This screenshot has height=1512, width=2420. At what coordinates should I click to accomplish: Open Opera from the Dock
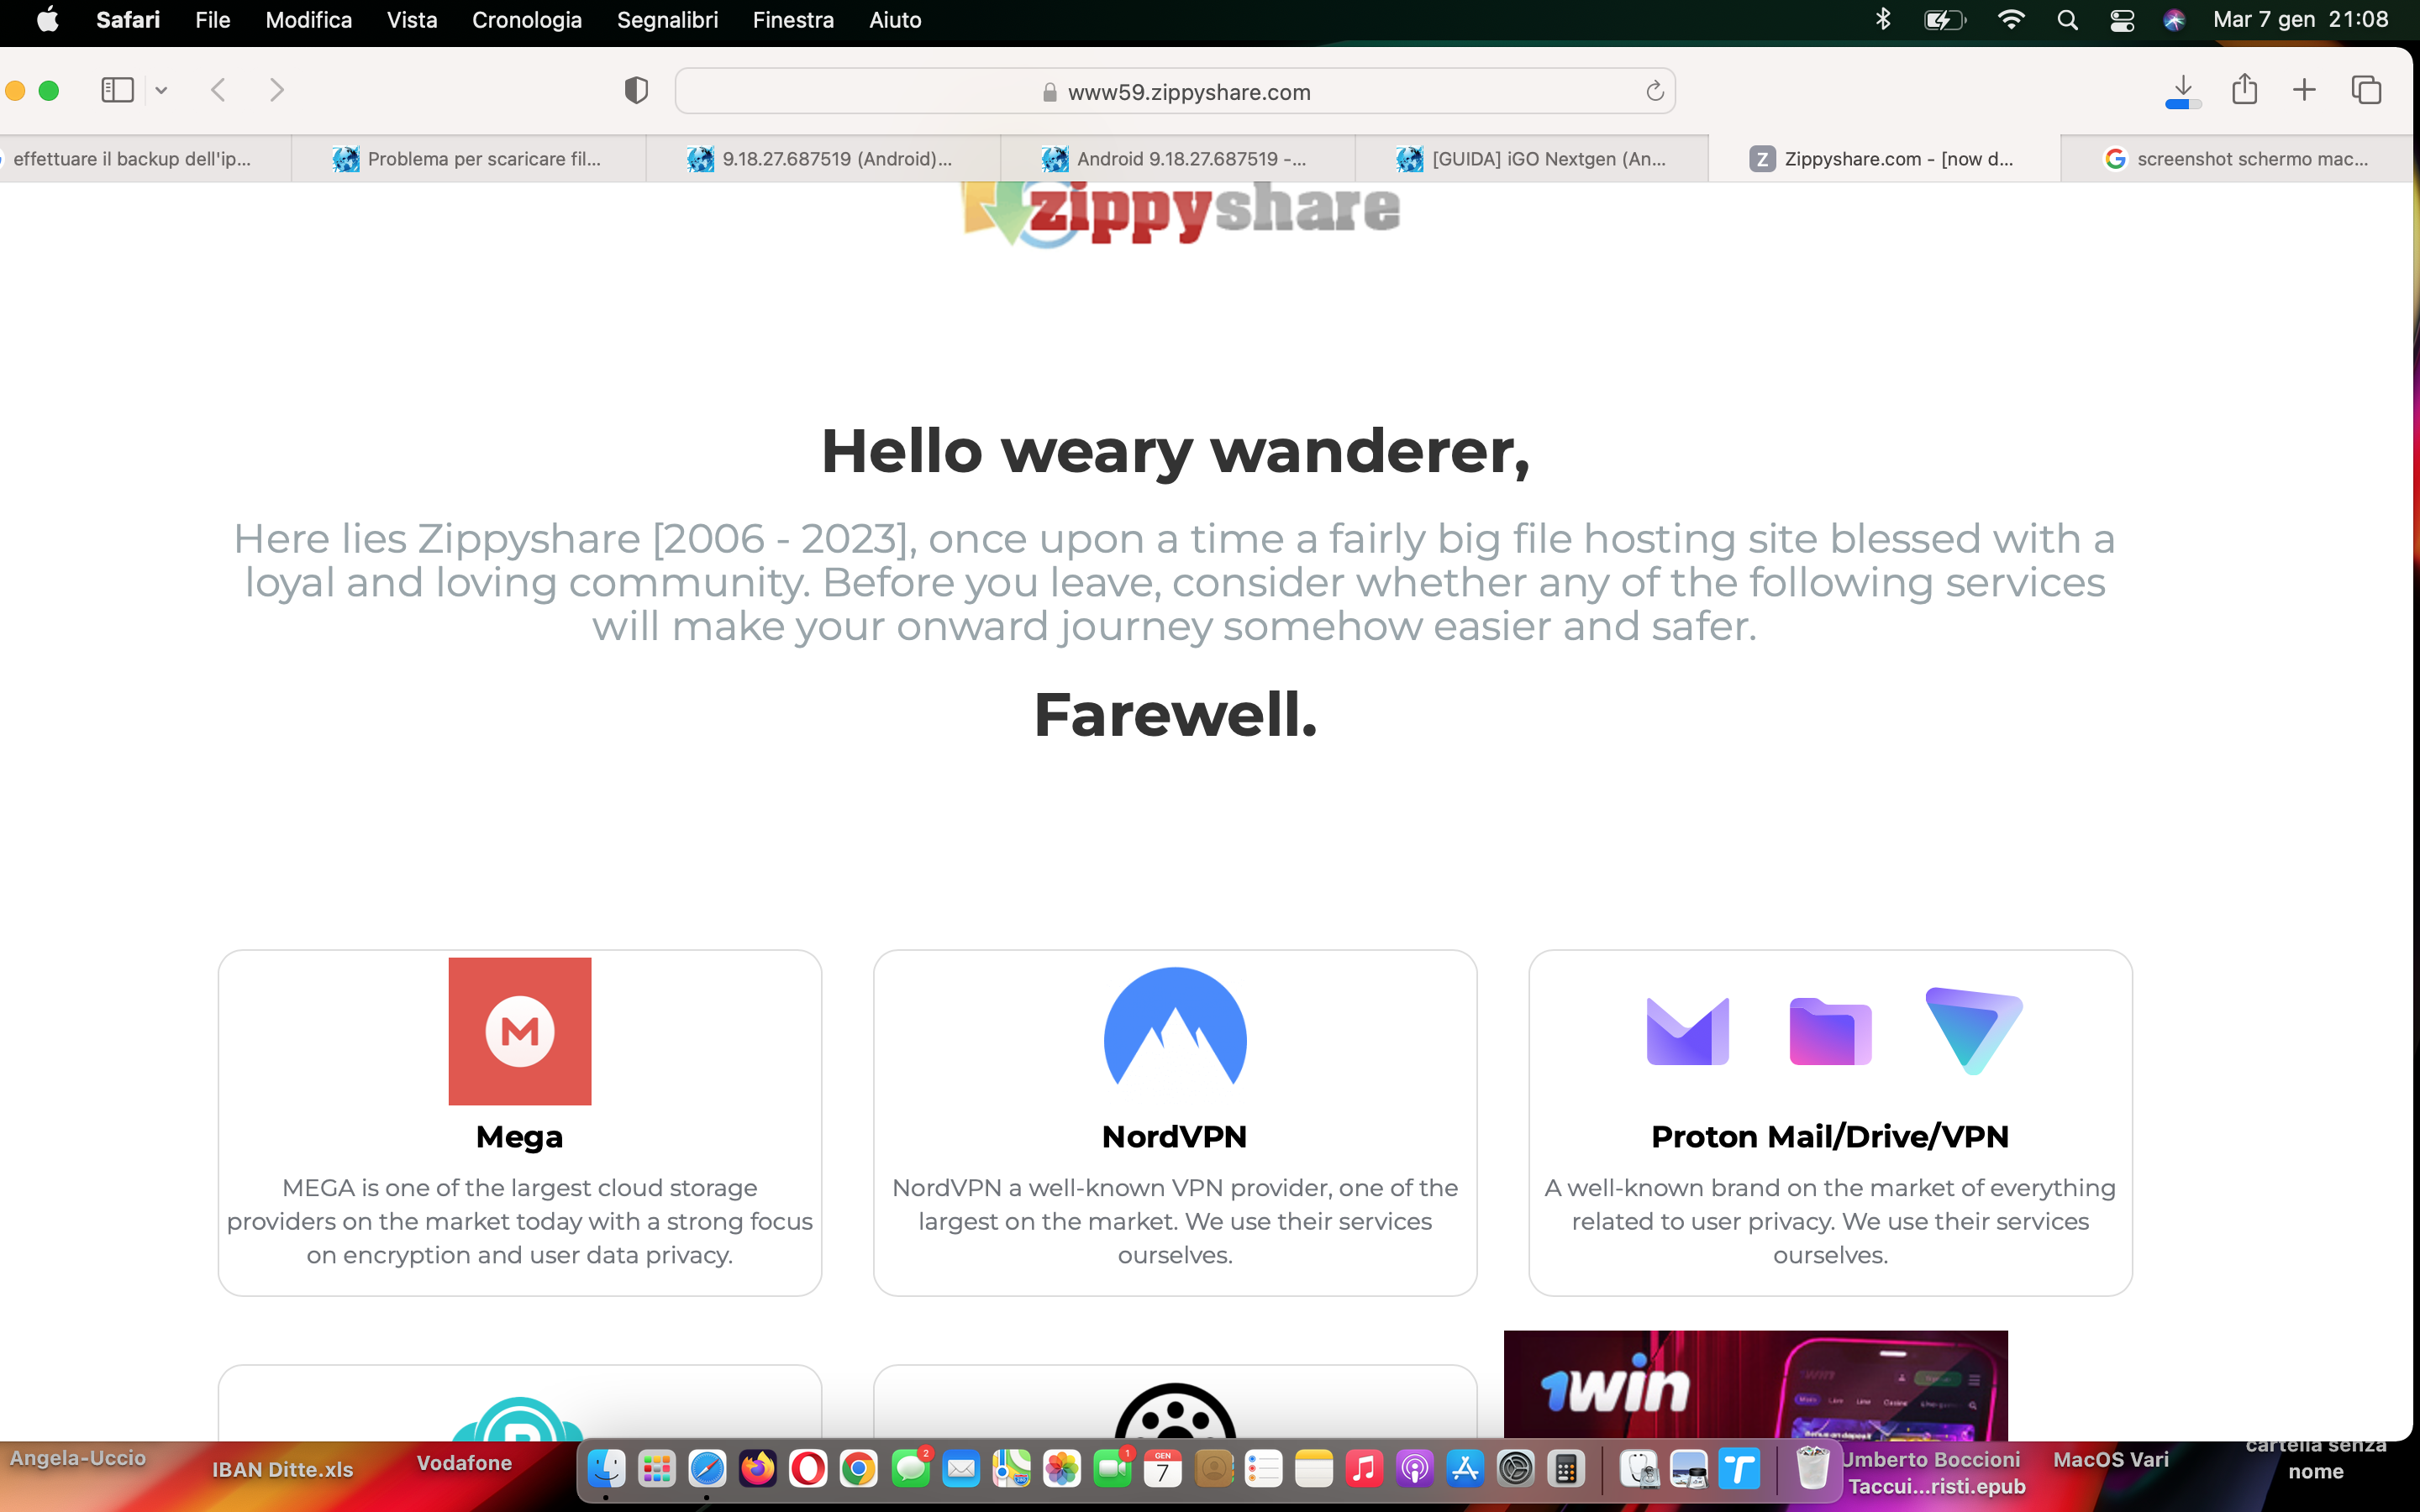click(808, 1469)
